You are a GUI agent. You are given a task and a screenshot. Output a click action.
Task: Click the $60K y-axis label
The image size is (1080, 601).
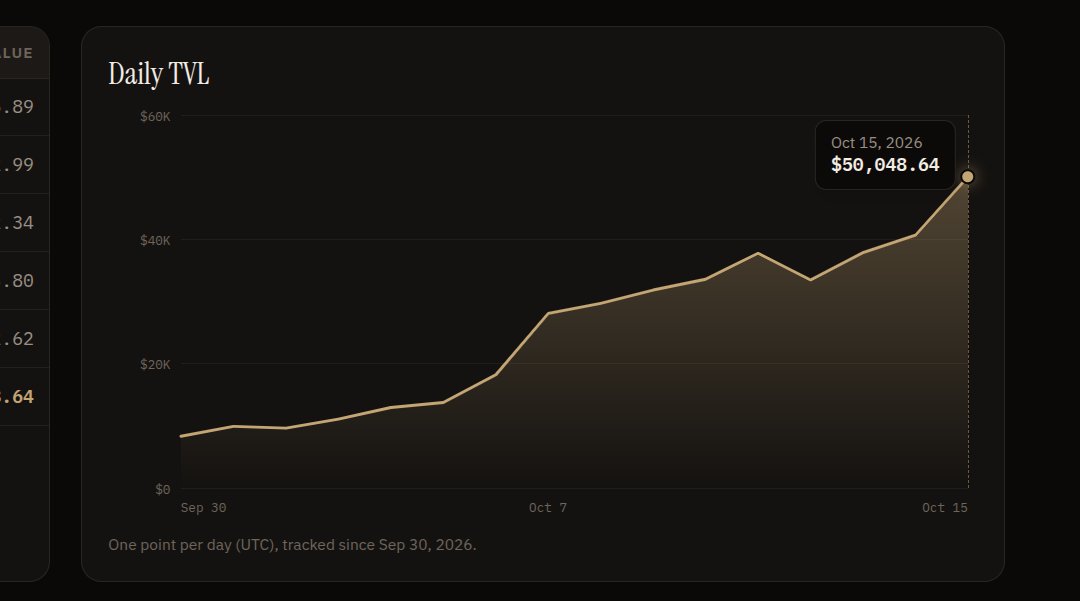tap(155, 116)
